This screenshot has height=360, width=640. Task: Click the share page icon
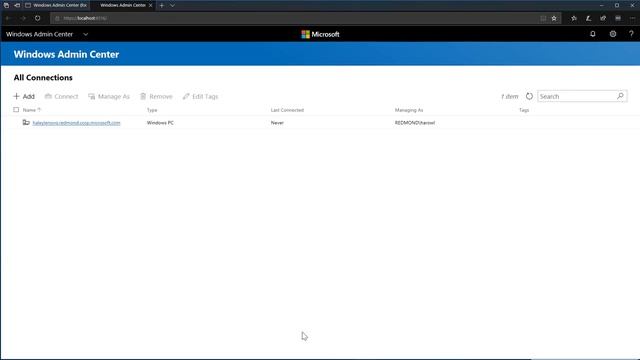click(x=603, y=18)
